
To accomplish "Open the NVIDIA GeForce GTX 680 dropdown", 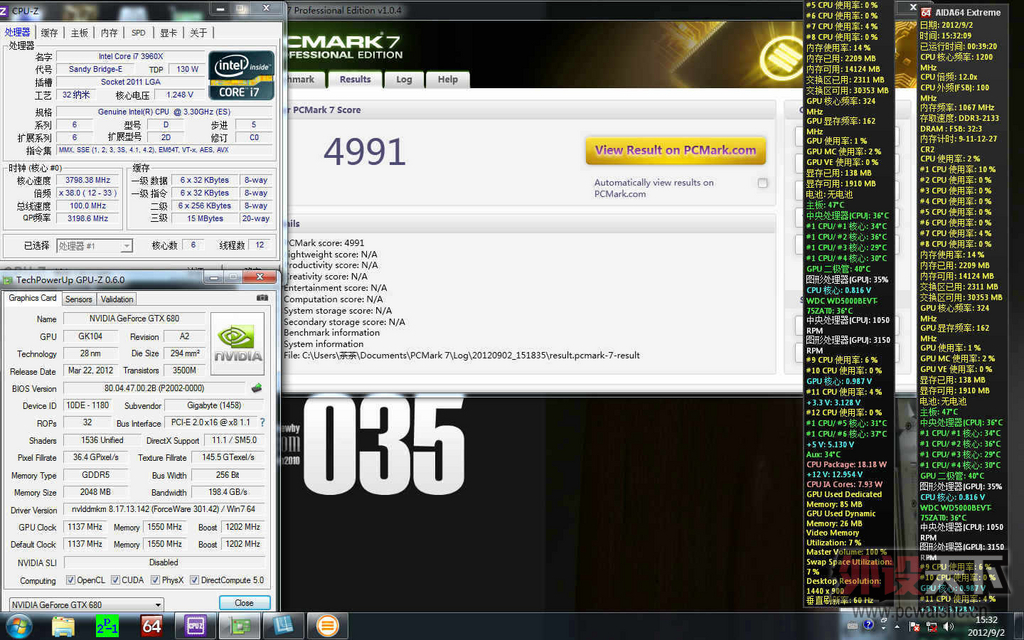I will (86, 605).
